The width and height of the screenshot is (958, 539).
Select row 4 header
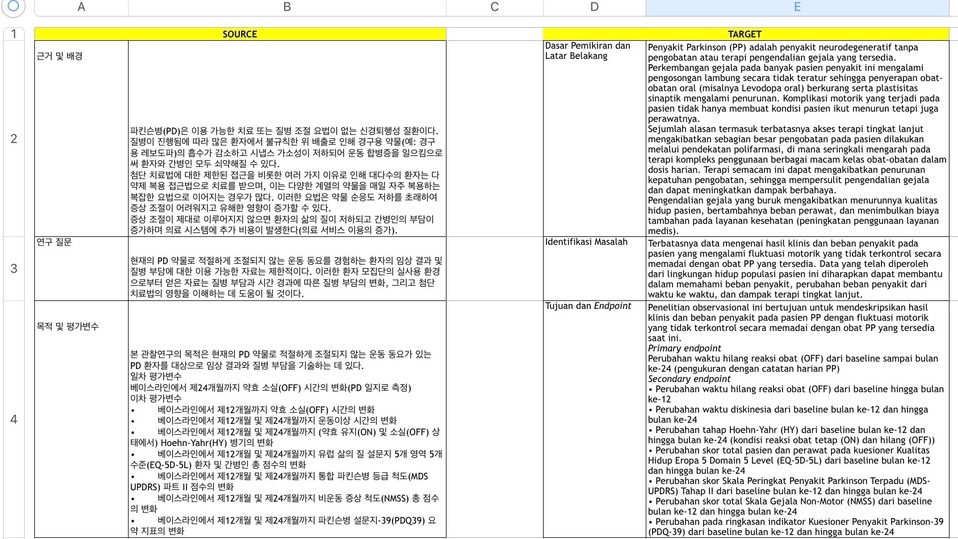[14, 419]
